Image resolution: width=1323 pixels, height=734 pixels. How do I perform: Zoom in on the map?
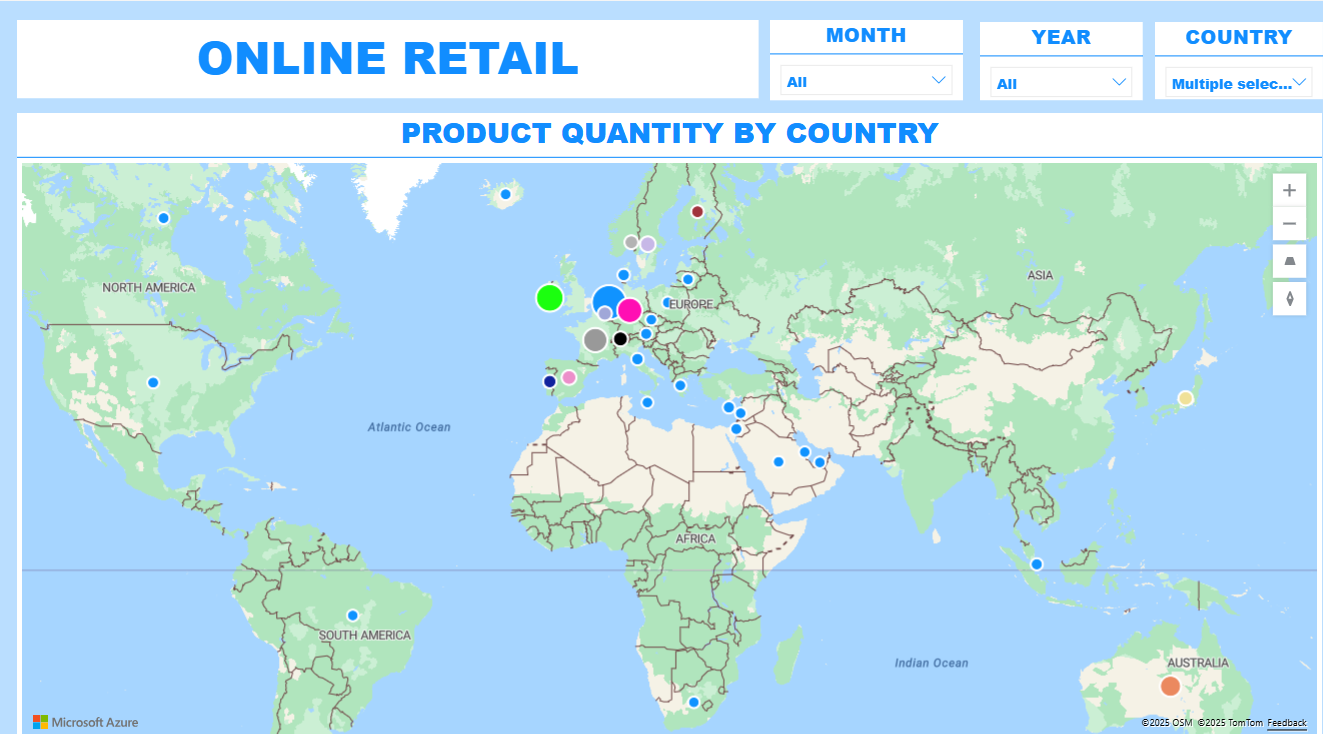click(1289, 190)
